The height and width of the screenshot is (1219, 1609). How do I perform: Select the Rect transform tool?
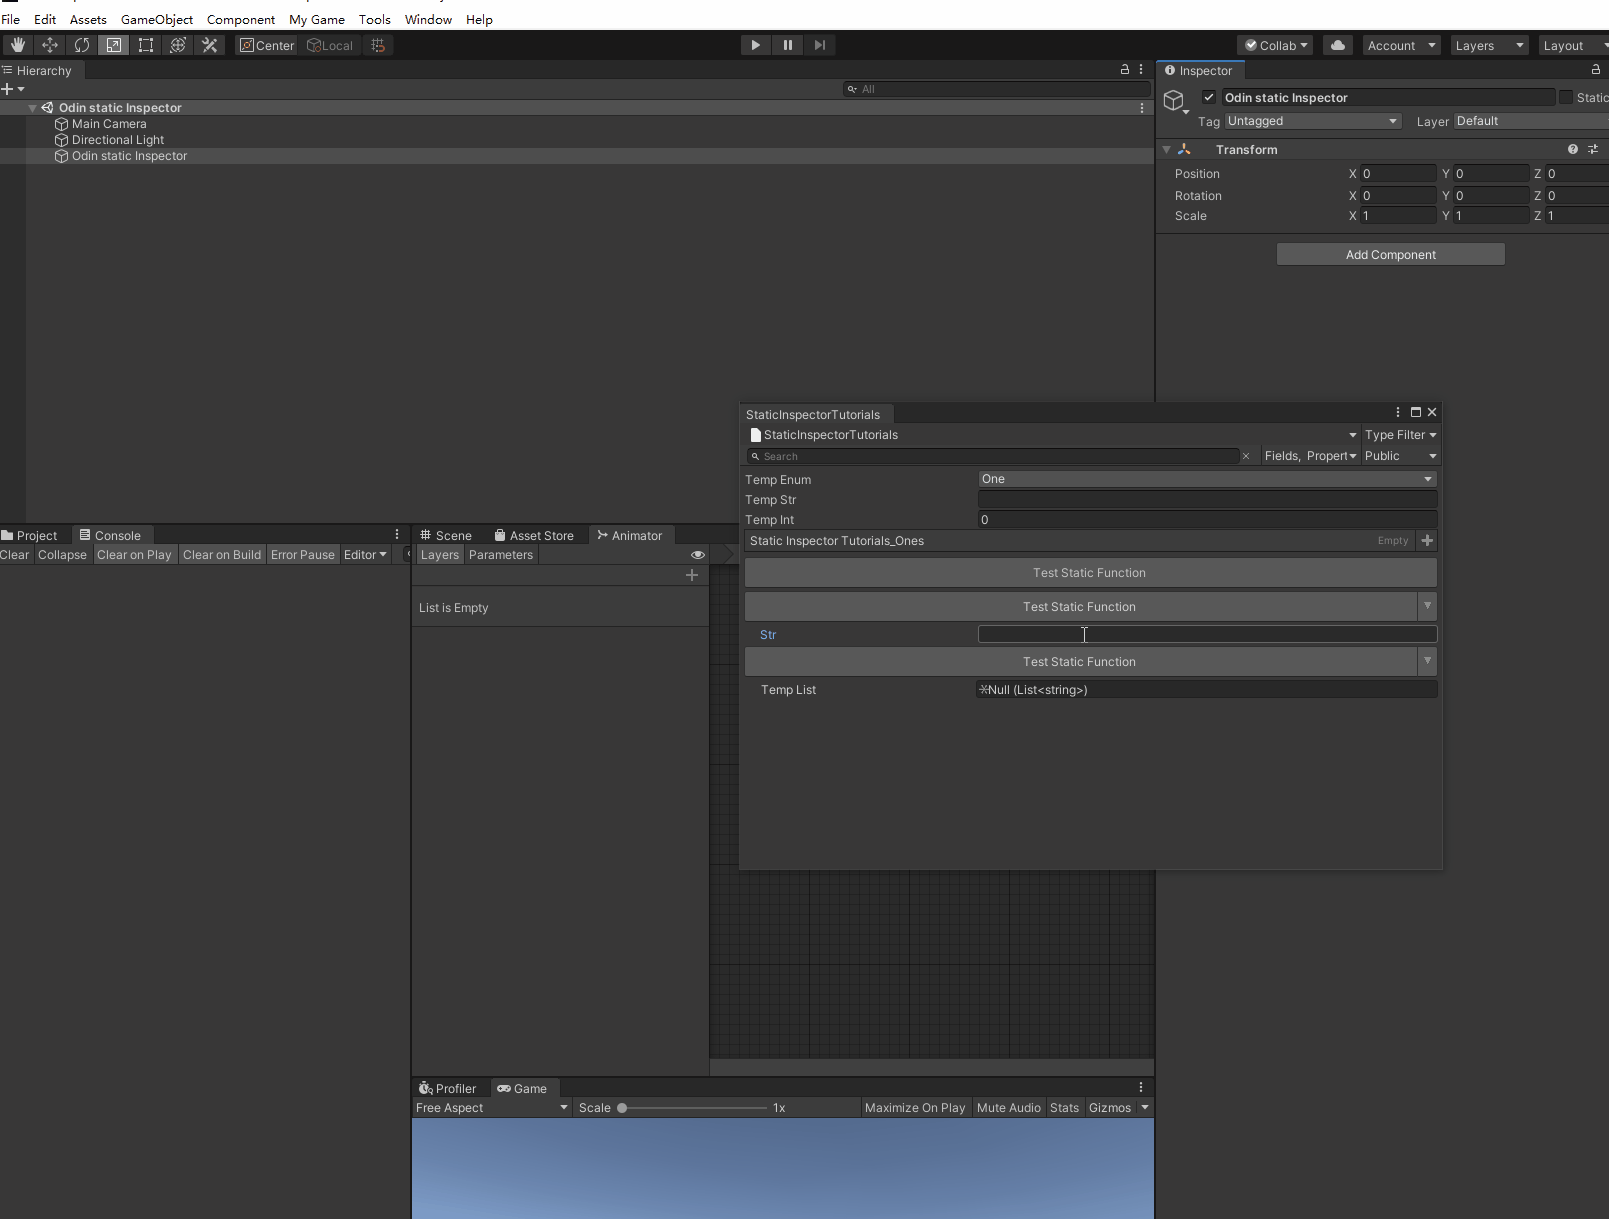[146, 45]
